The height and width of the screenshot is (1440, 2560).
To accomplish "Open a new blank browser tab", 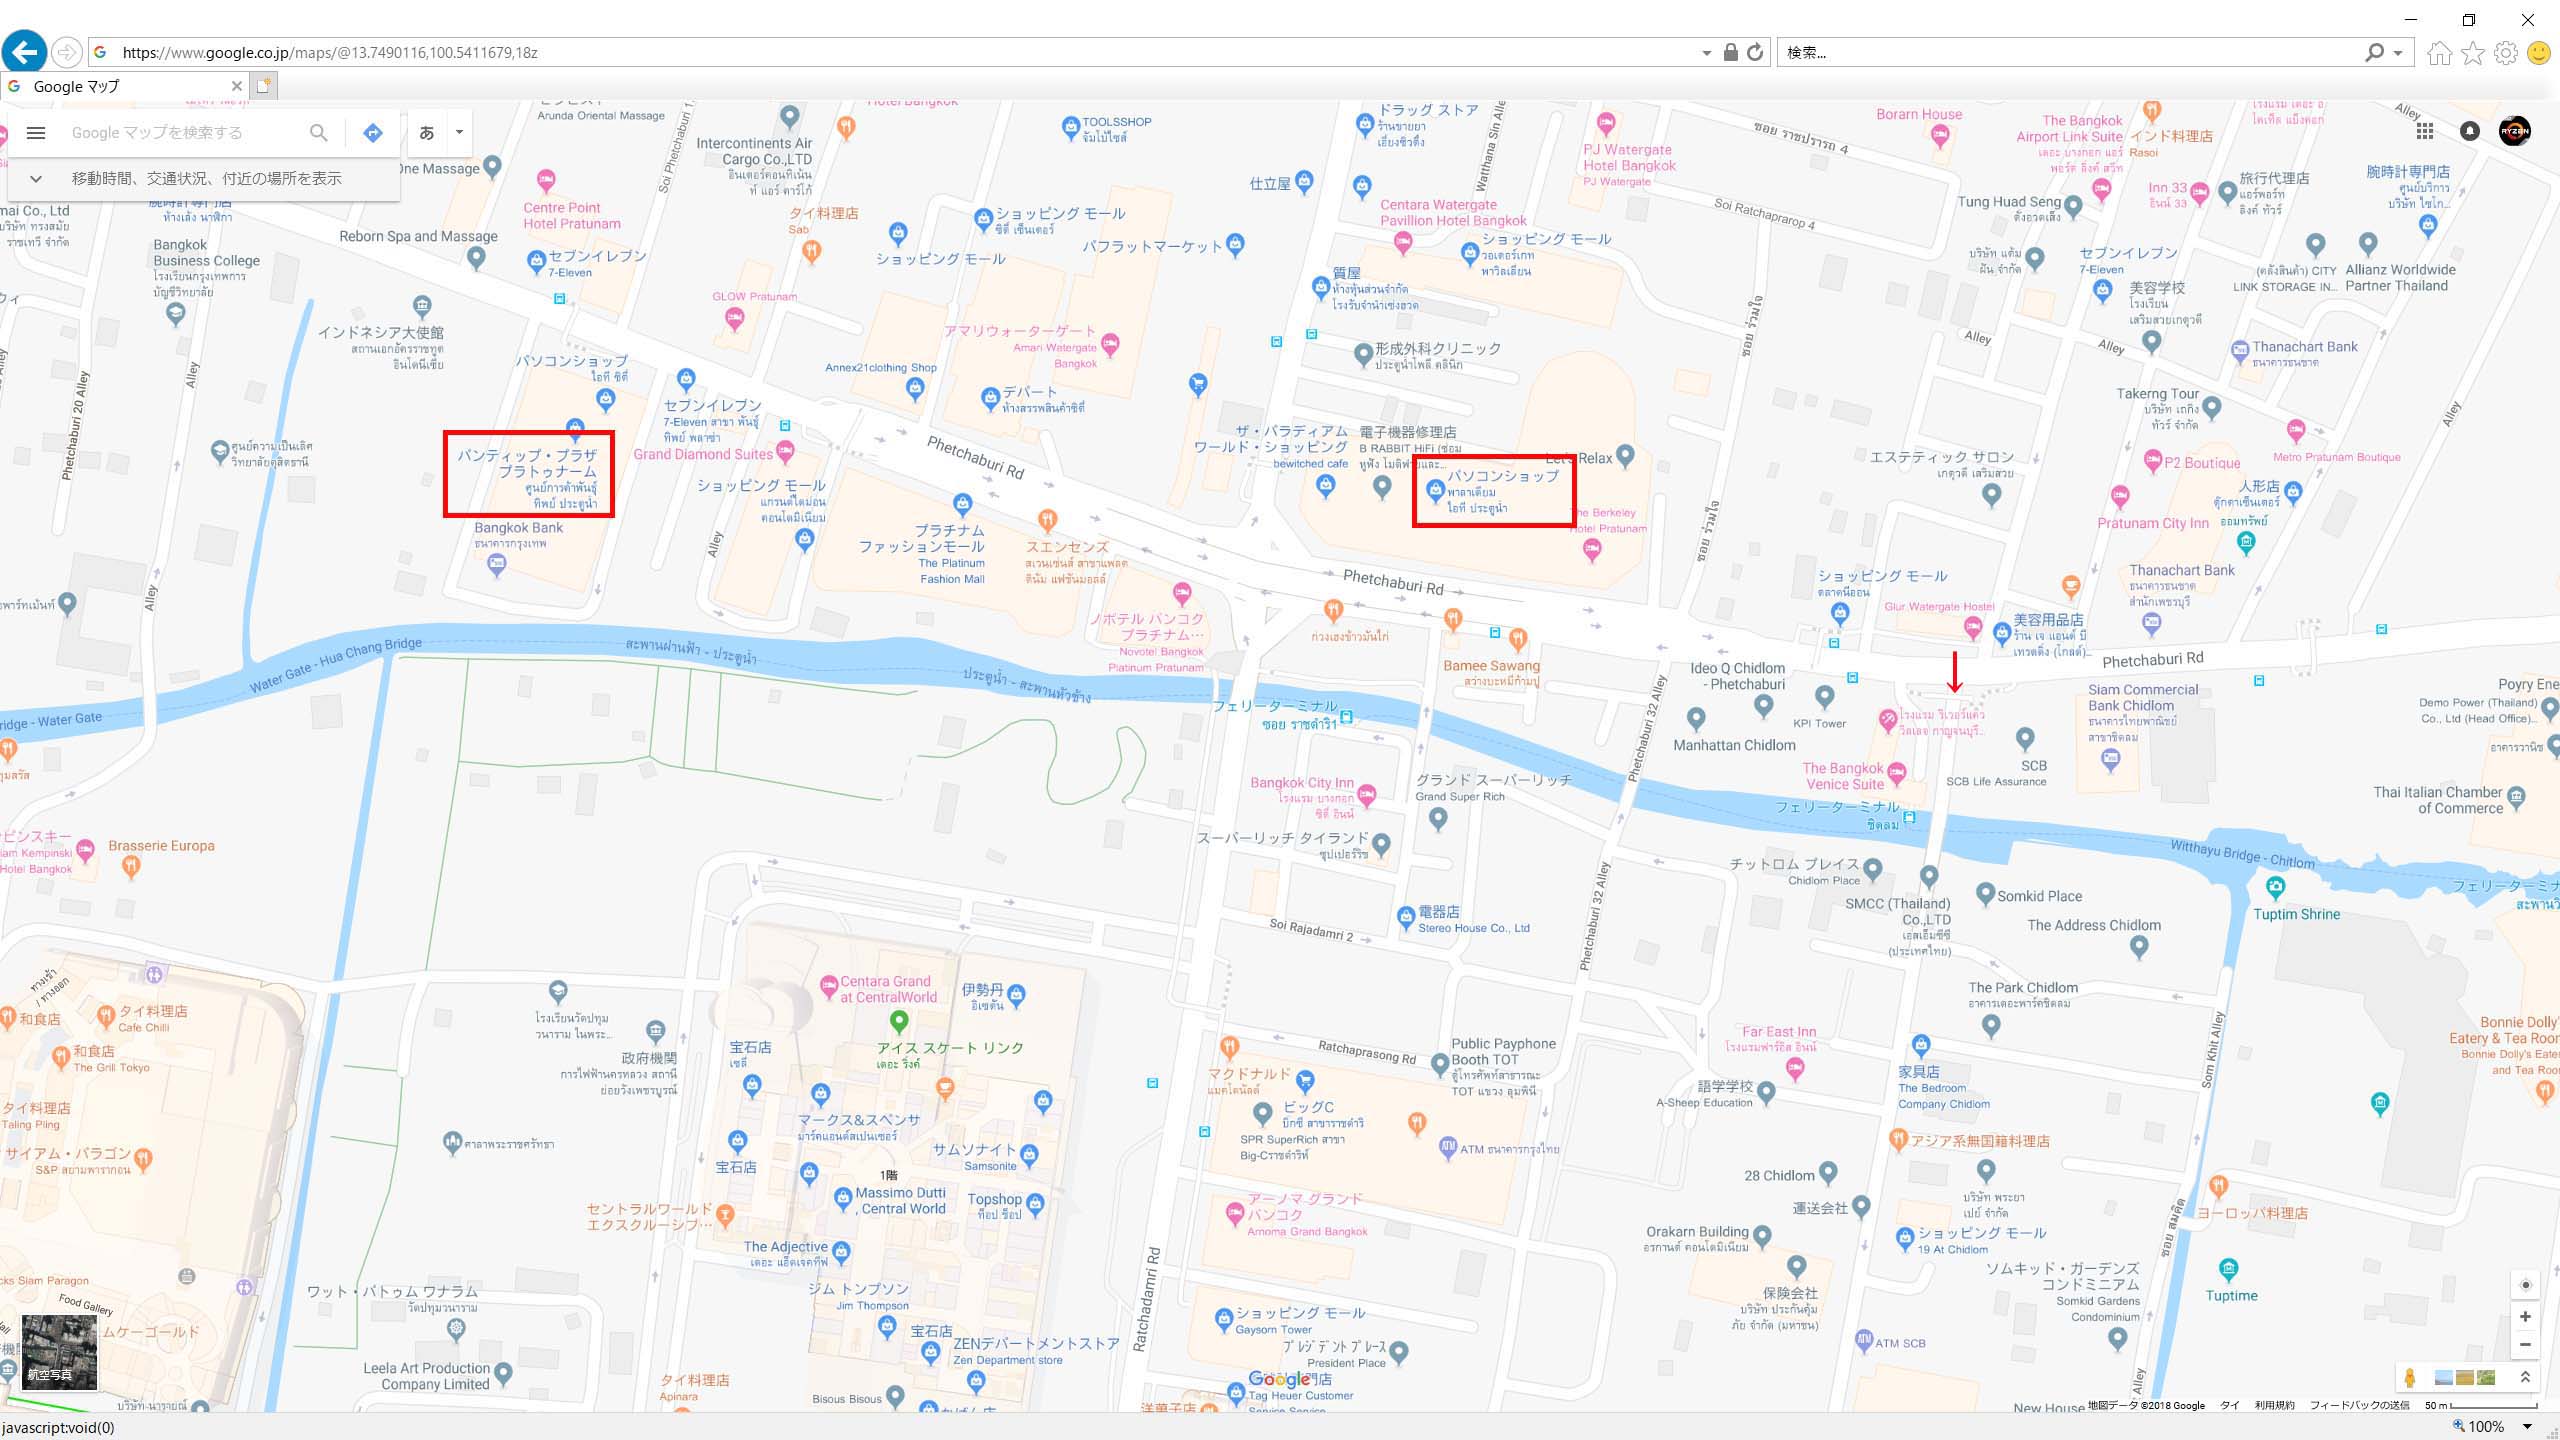I will [x=263, y=86].
